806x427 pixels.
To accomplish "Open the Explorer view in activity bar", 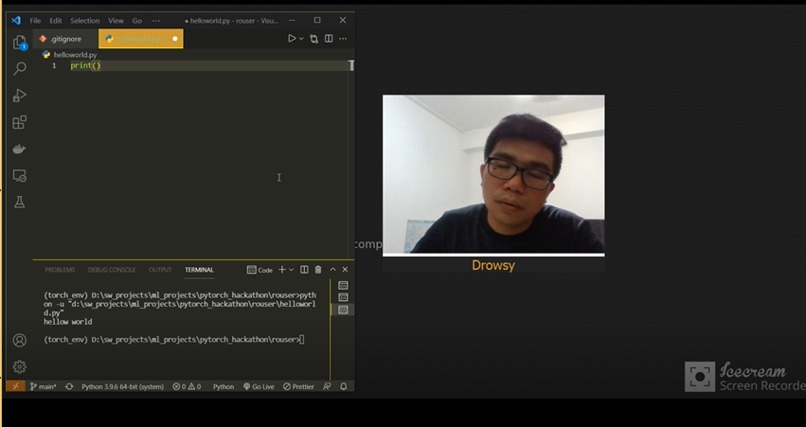I will tap(20, 42).
